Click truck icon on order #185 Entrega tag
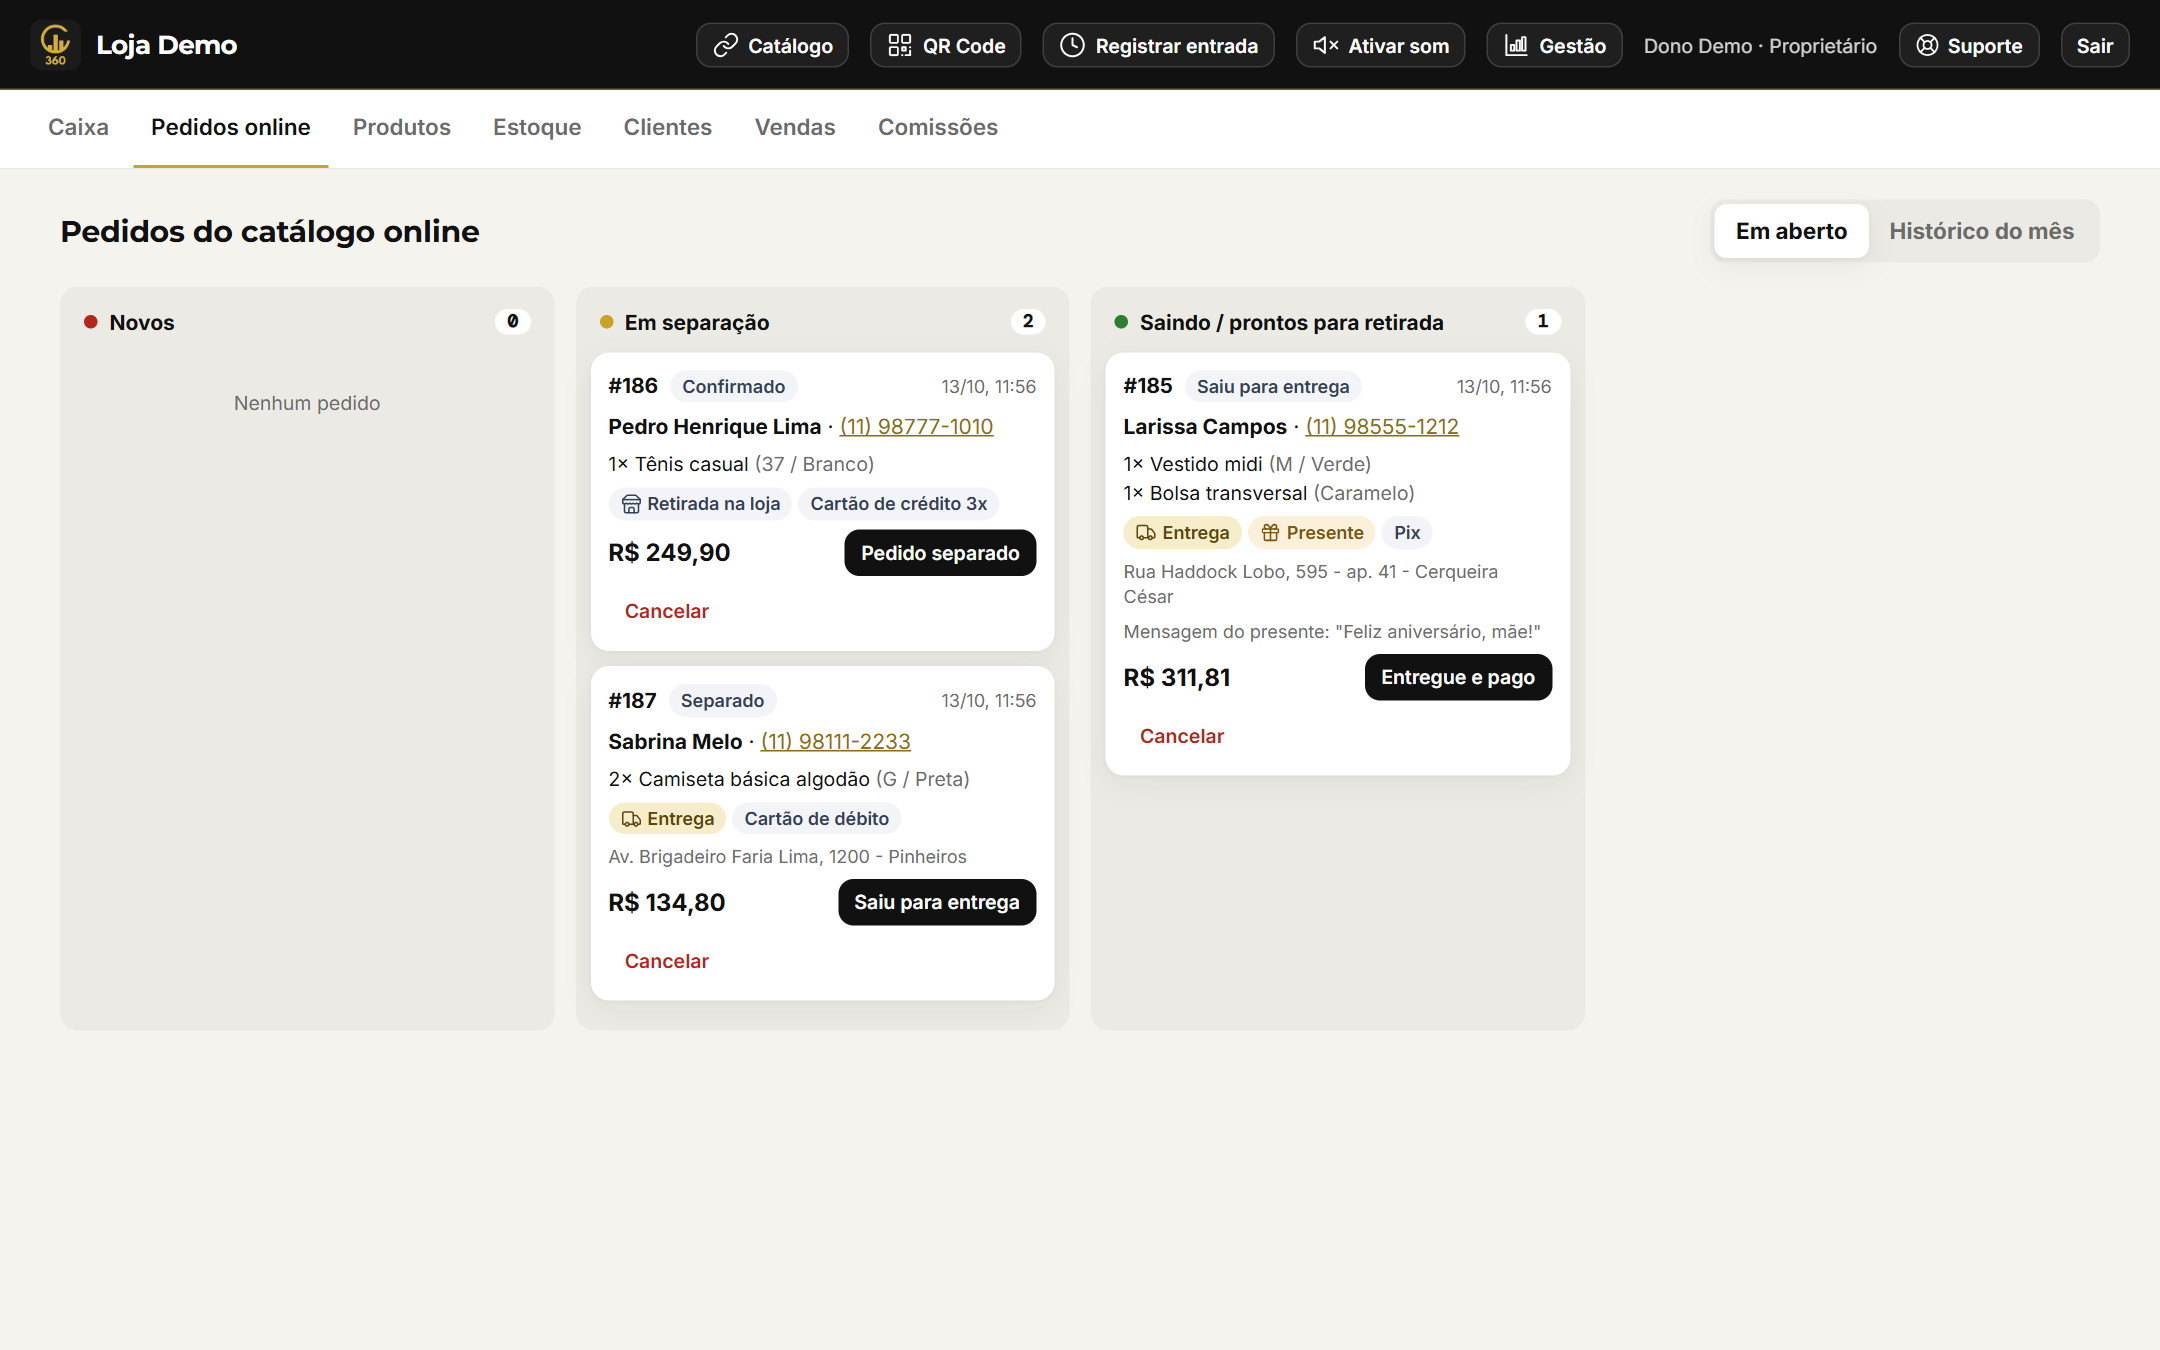The width and height of the screenshot is (2160, 1350). pyautogui.click(x=1146, y=533)
